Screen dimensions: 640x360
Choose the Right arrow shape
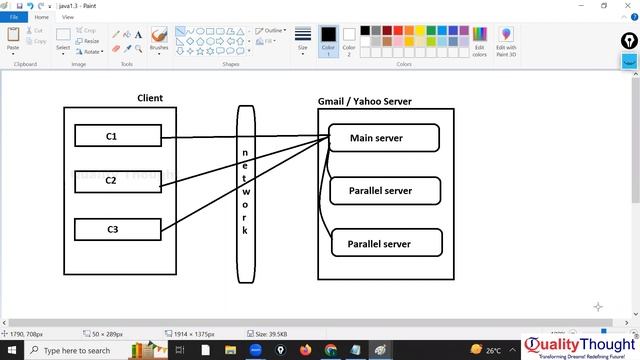click(220, 41)
